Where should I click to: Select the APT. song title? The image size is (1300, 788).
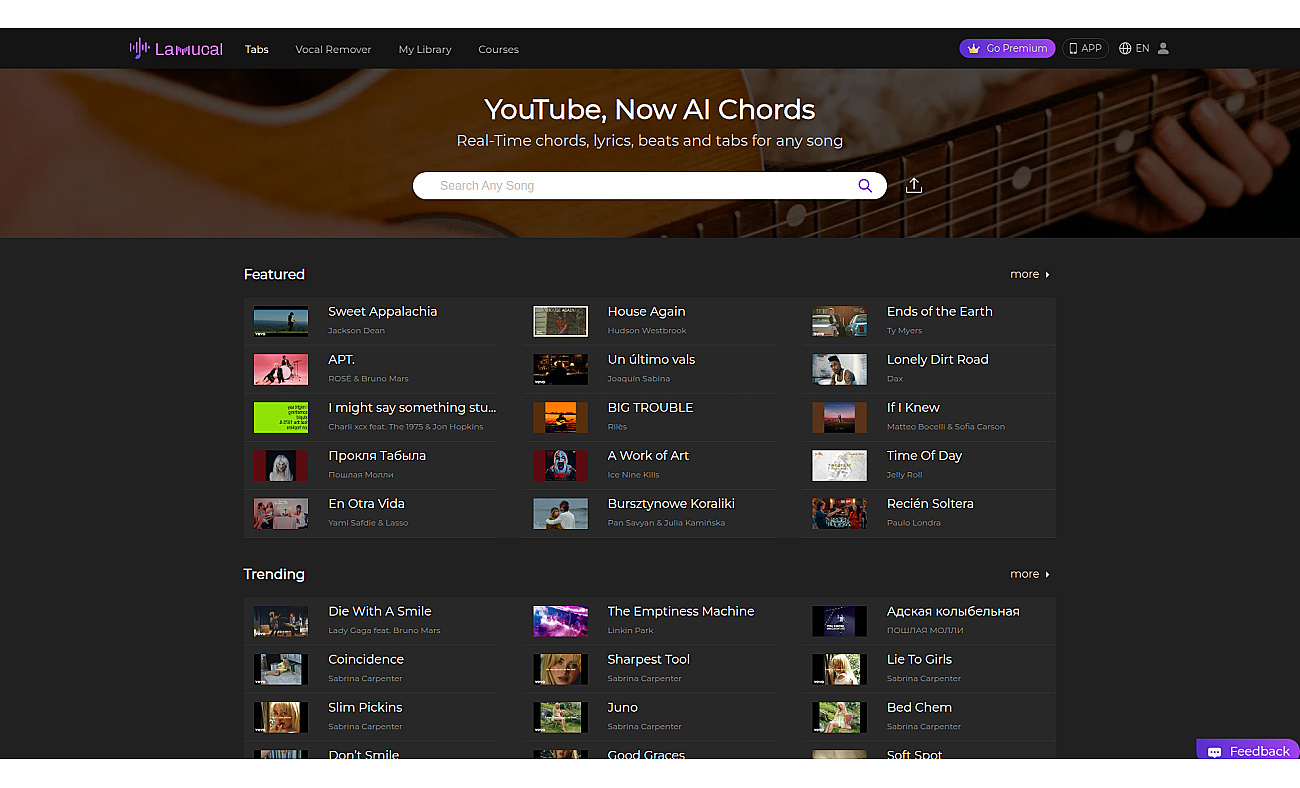click(342, 360)
